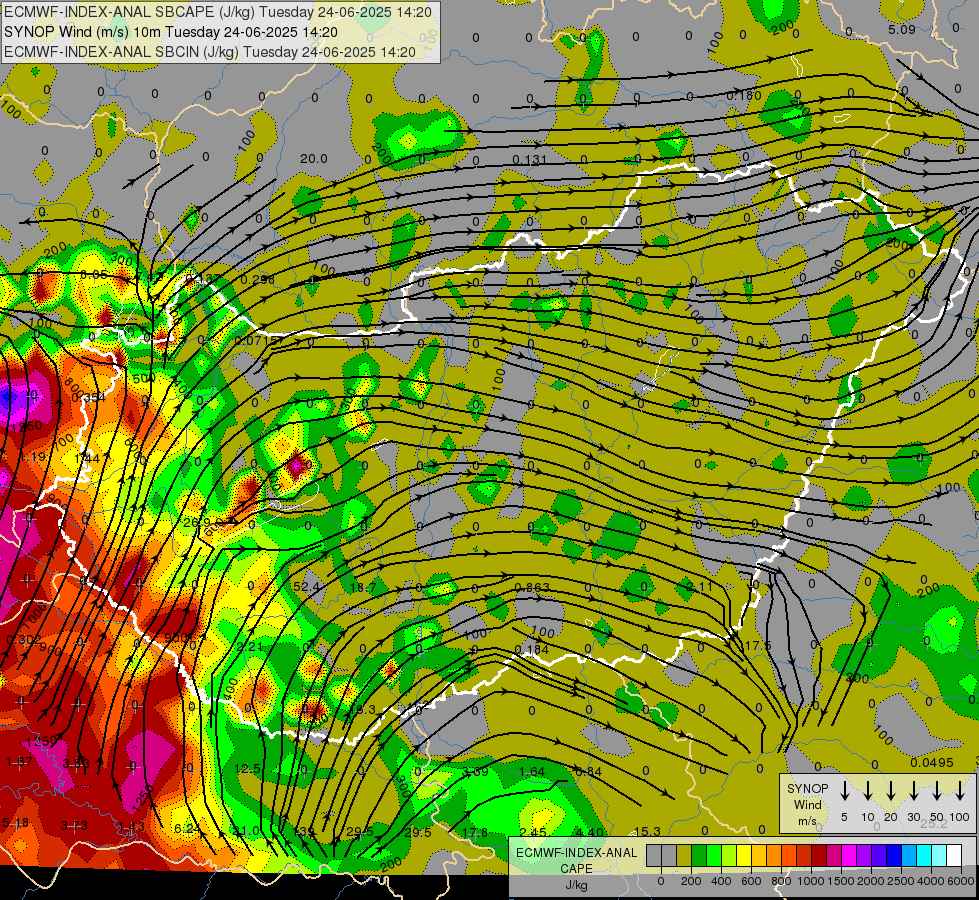Click the map value 1.64

pos(532,772)
